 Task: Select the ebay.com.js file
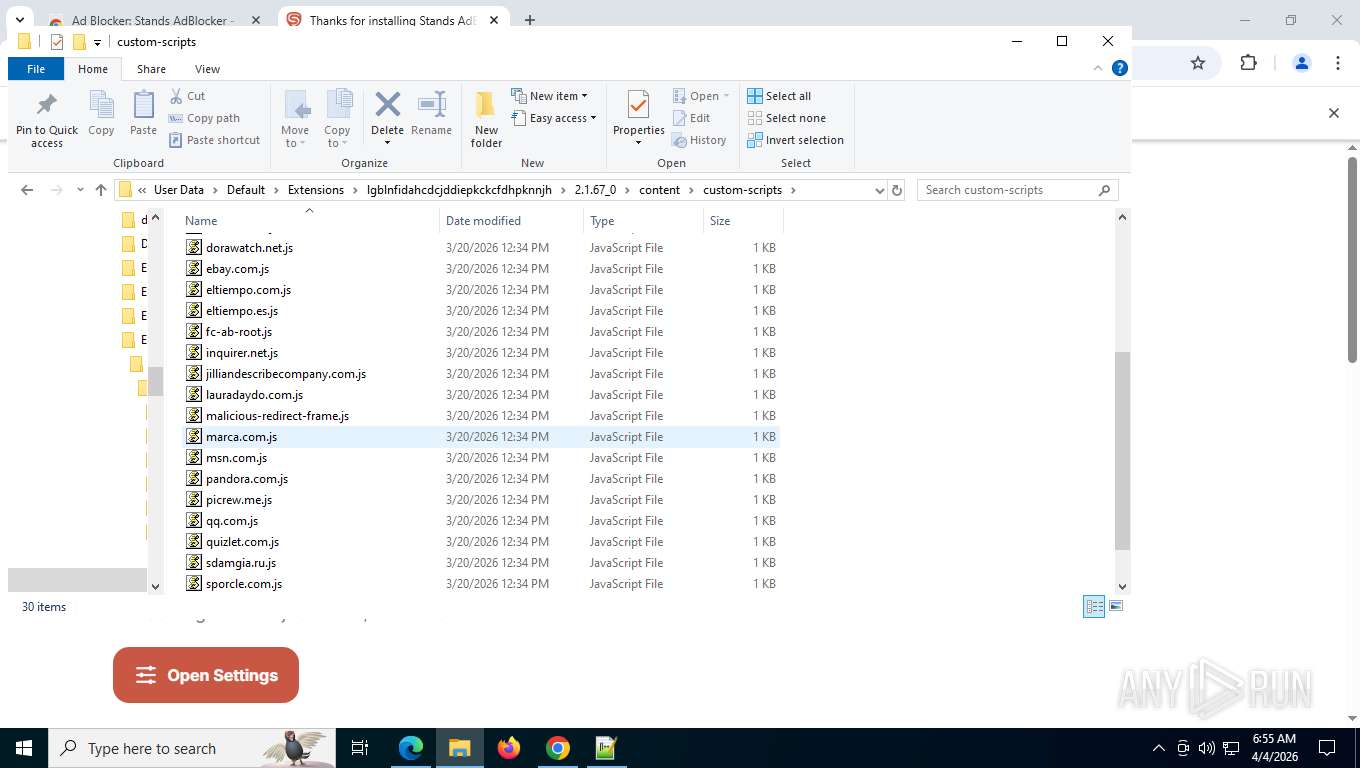480,269
